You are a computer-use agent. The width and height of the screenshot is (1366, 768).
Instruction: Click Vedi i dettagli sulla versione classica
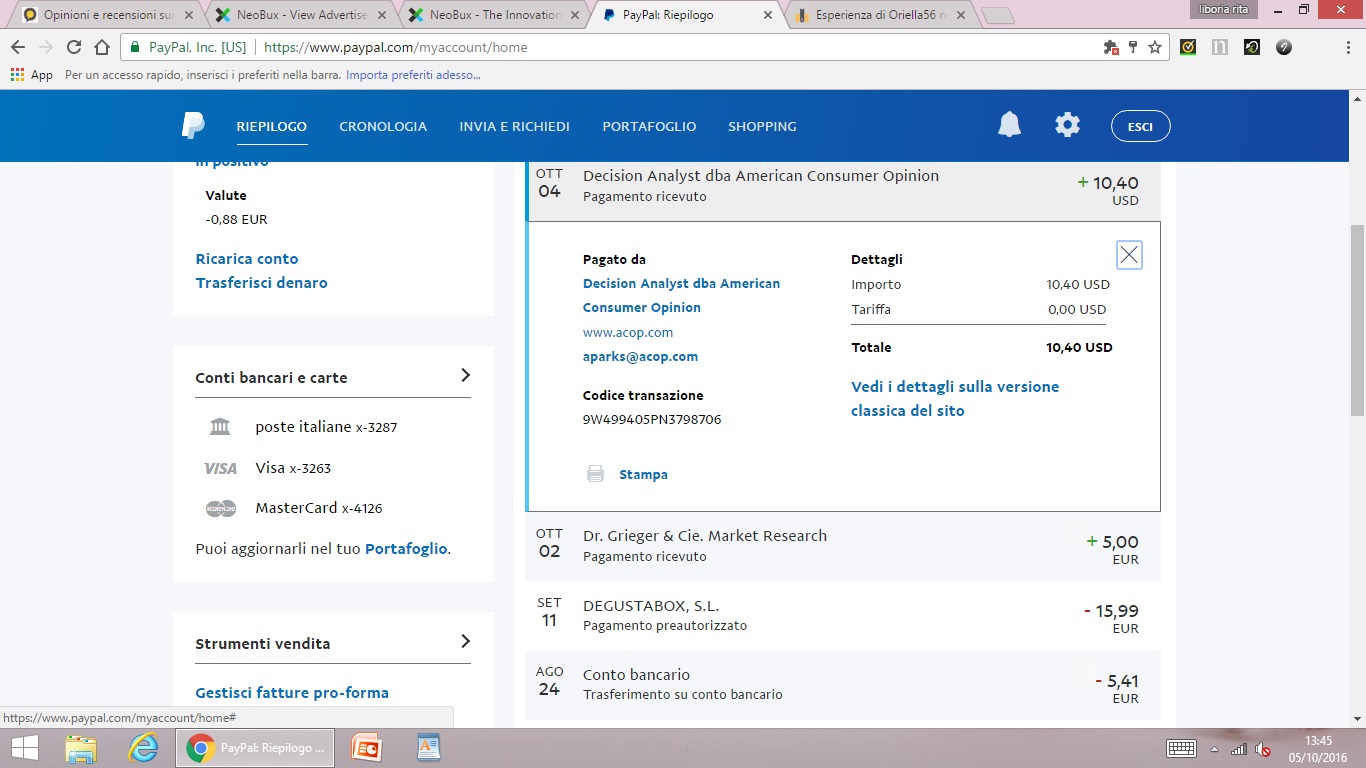coord(955,399)
